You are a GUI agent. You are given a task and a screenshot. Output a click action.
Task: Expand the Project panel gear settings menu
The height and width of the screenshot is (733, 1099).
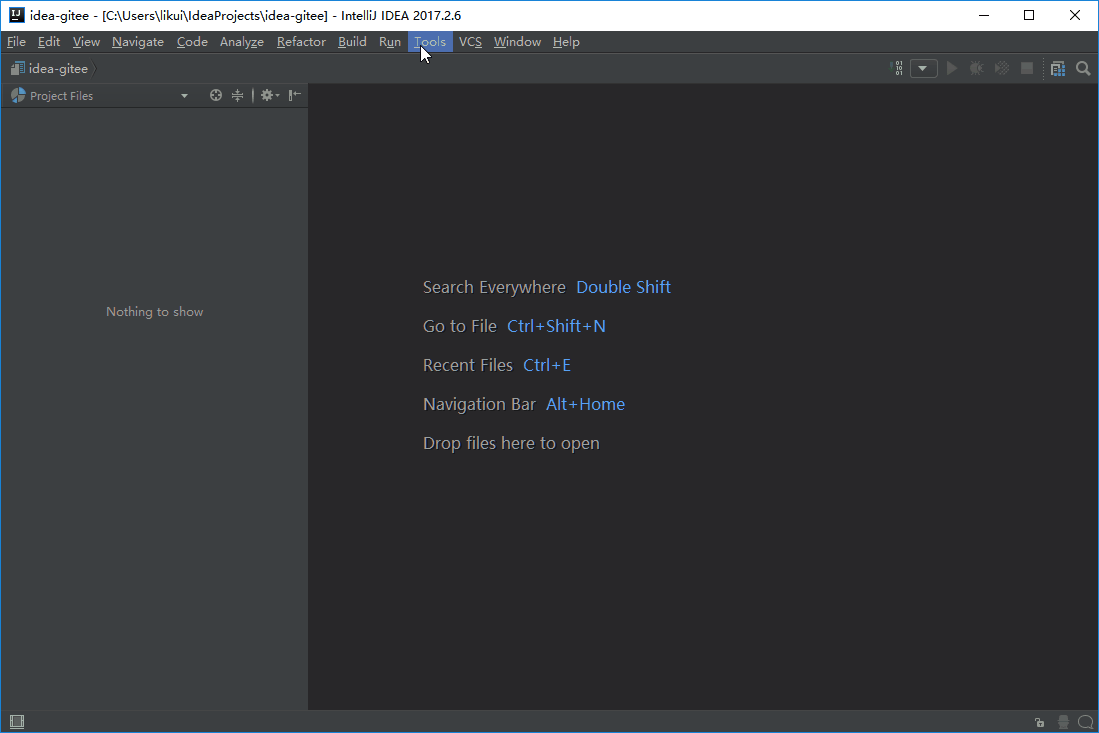pos(269,95)
